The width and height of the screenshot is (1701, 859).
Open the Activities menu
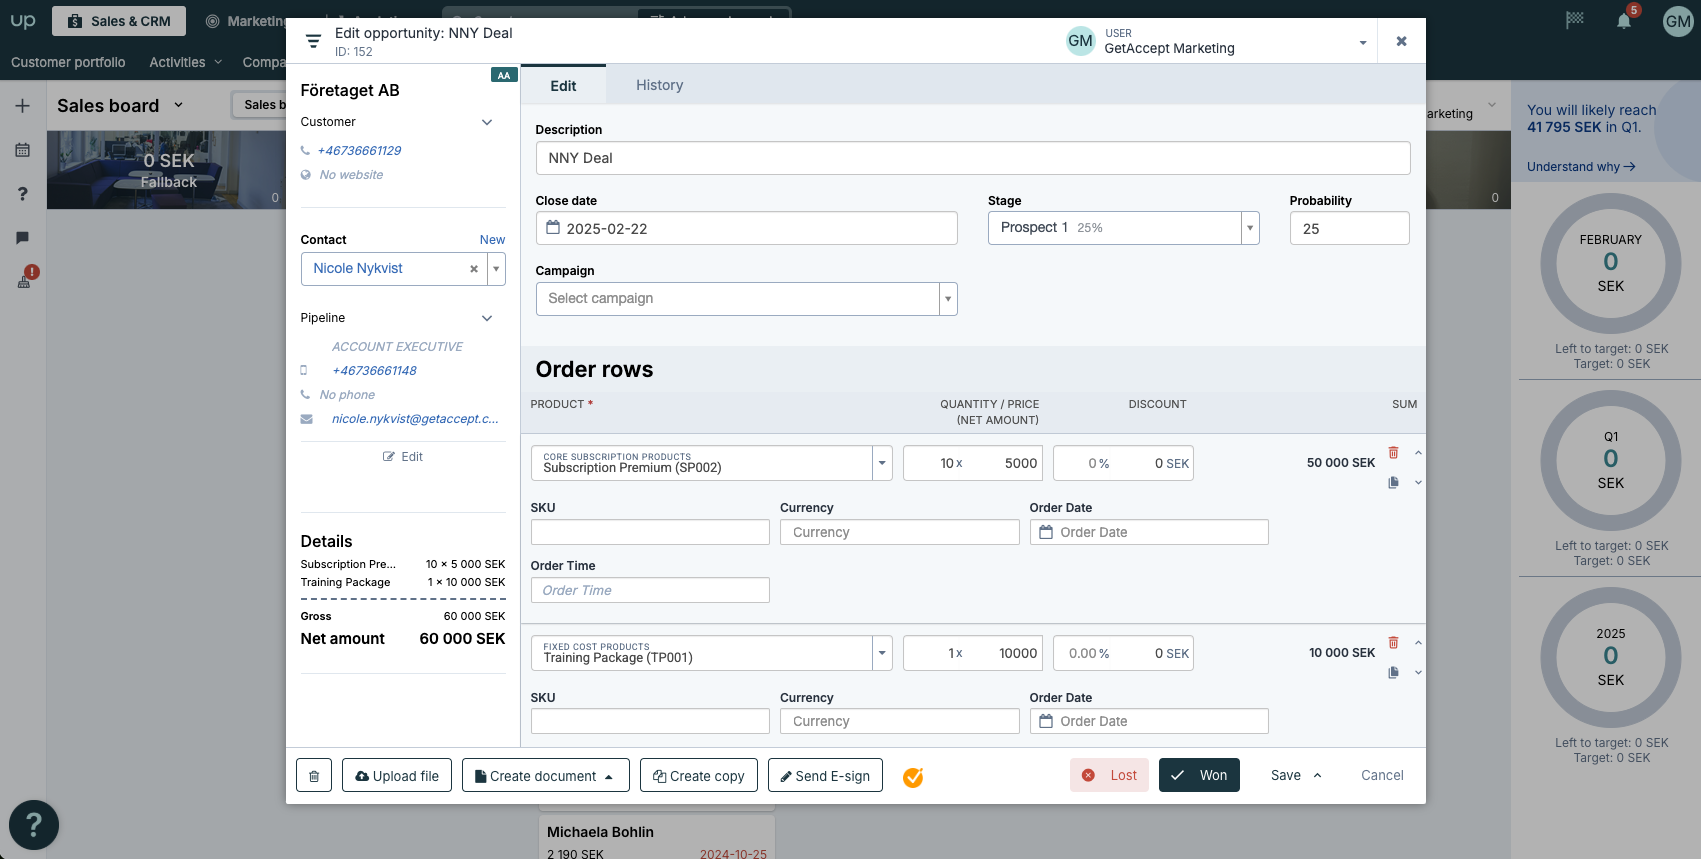[x=185, y=62]
